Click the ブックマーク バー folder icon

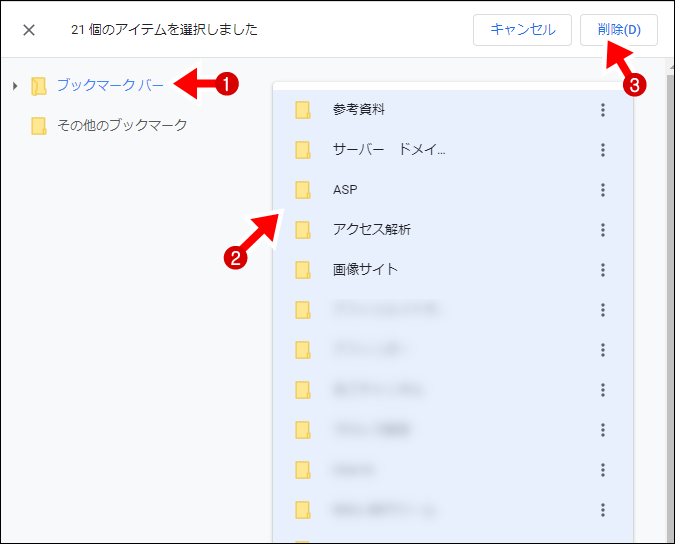39,86
